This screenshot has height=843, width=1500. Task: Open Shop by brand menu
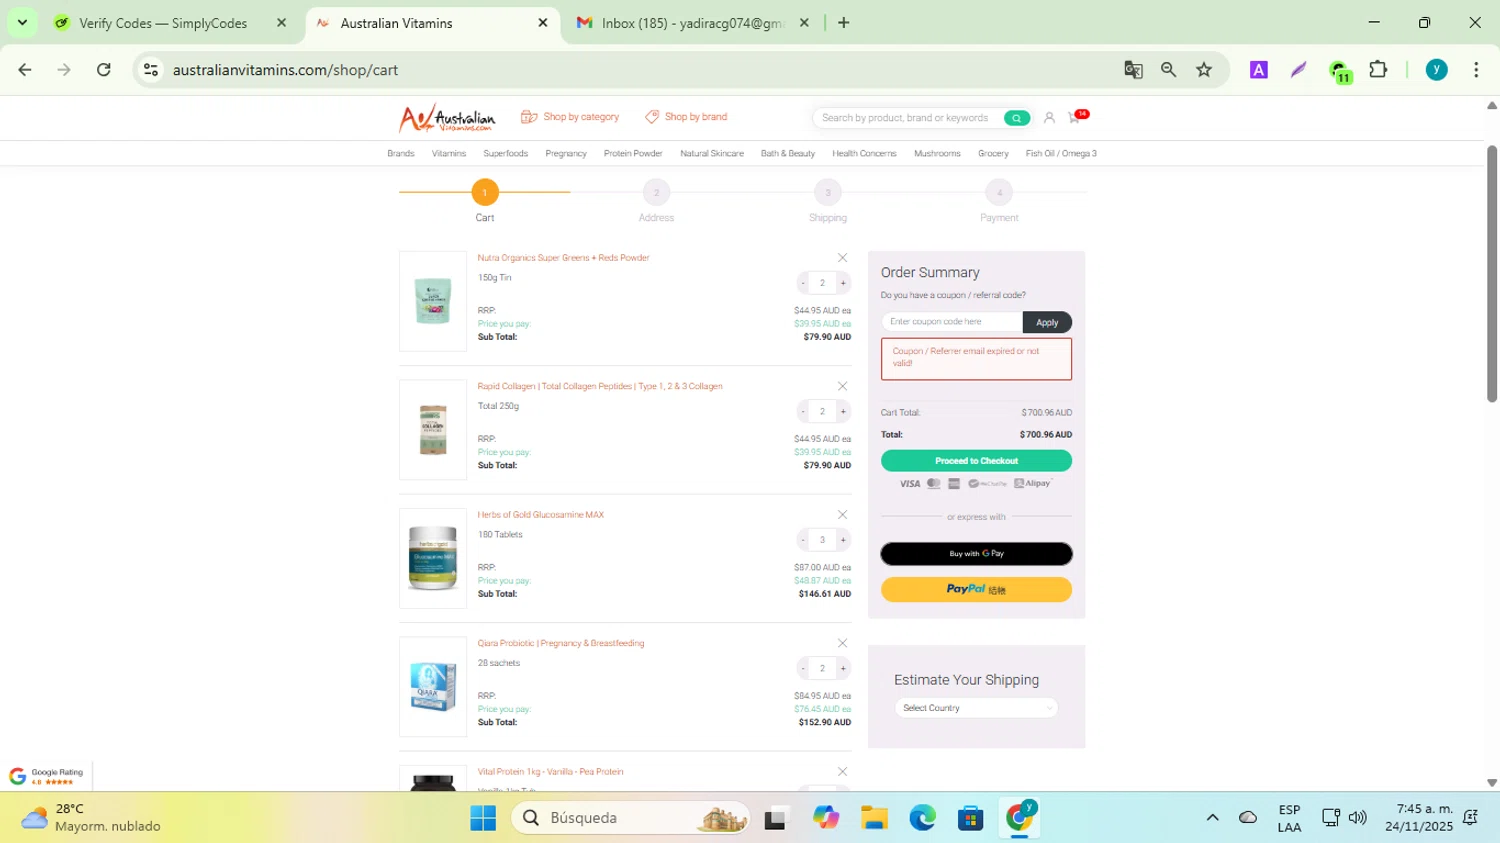(686, 117)
